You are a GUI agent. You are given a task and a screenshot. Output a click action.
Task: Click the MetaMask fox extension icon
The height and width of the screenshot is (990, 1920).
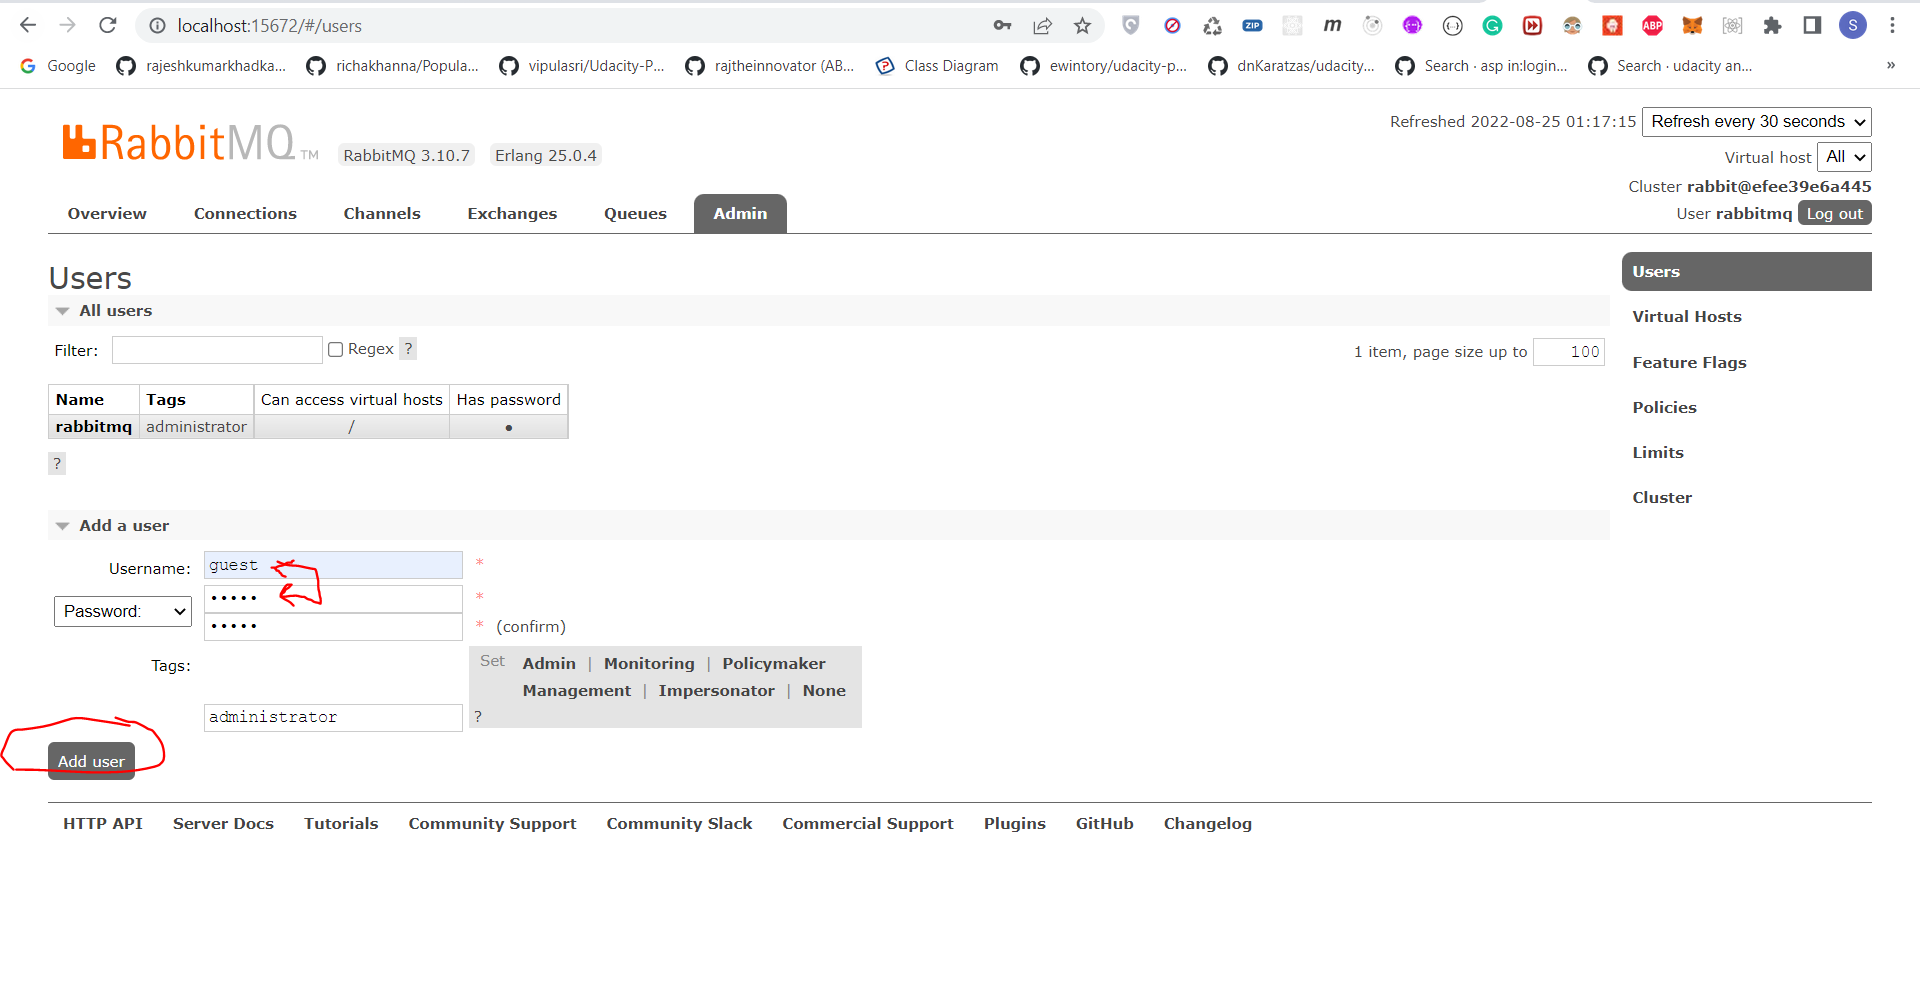click(x=1692, y=26)
